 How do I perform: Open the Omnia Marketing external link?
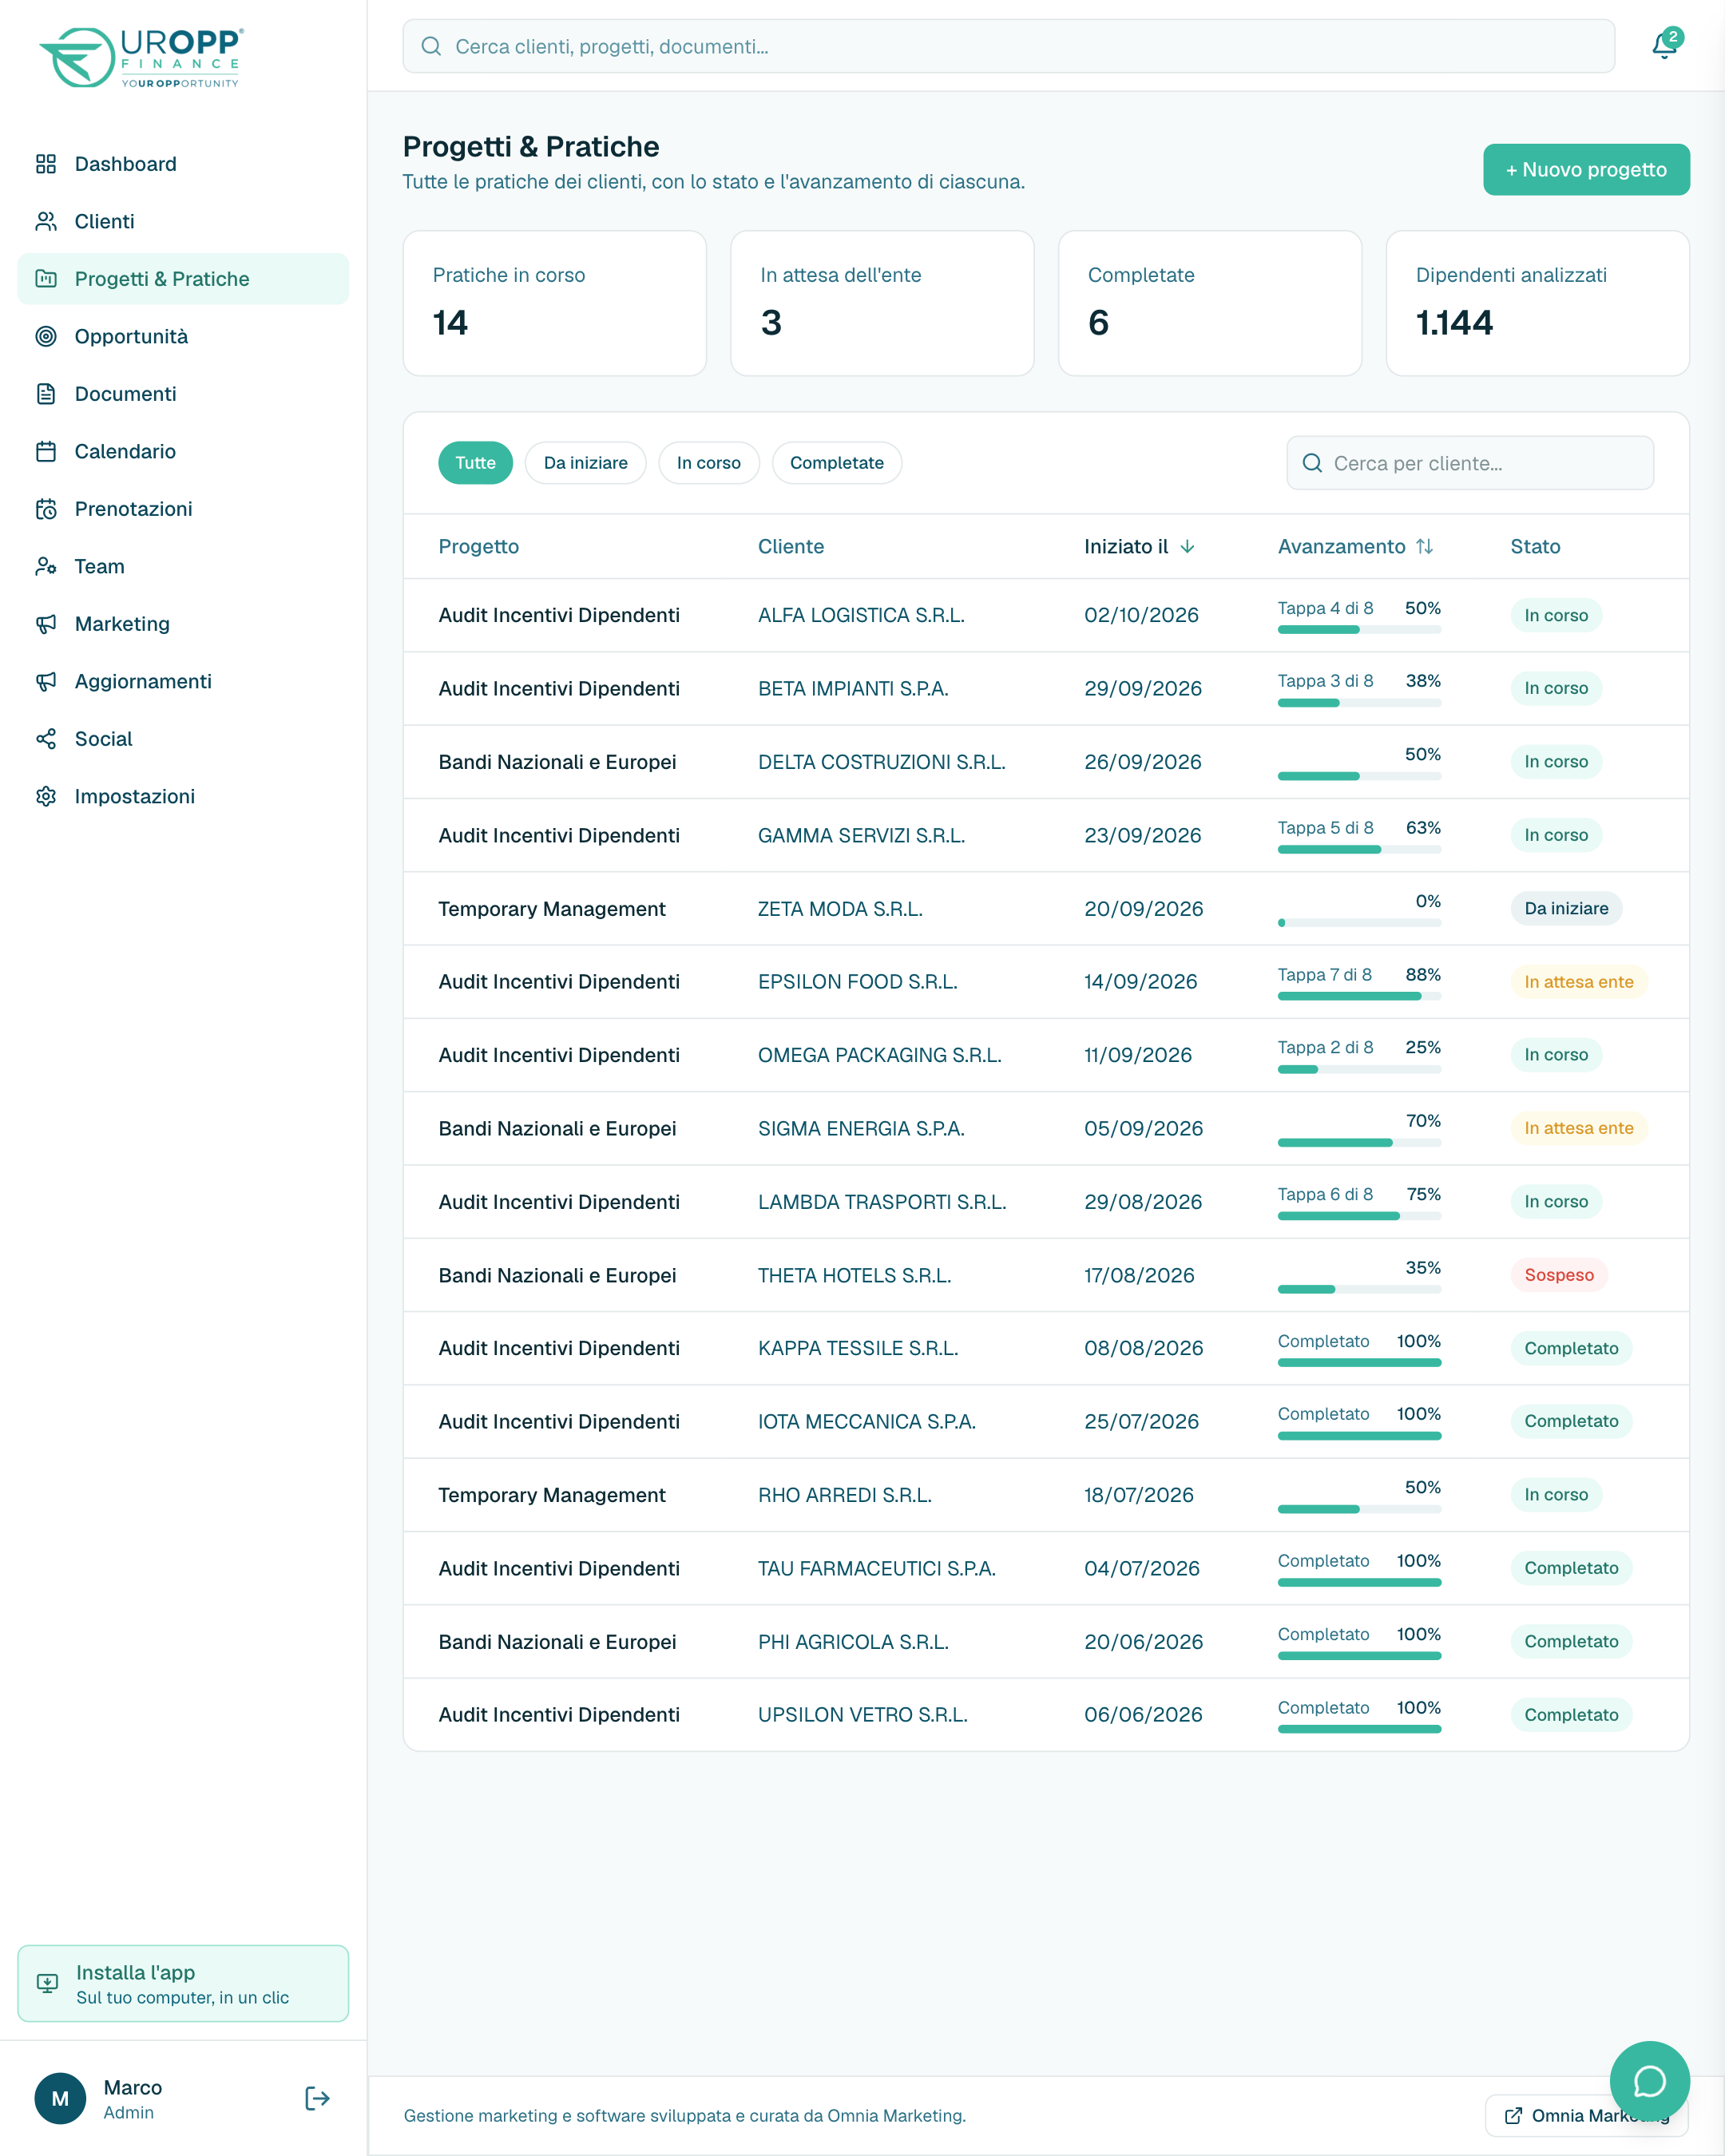pyautogui.click(x=1585, y=2115)
